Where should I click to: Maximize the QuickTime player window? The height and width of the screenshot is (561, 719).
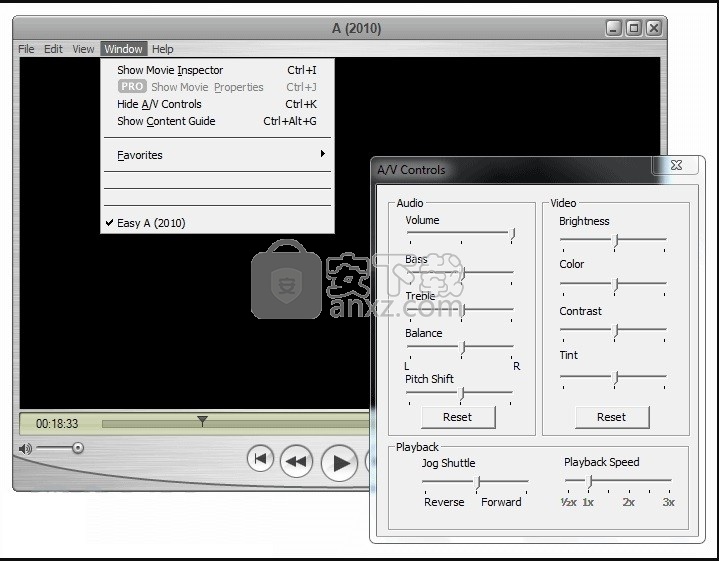coord(634,28)
